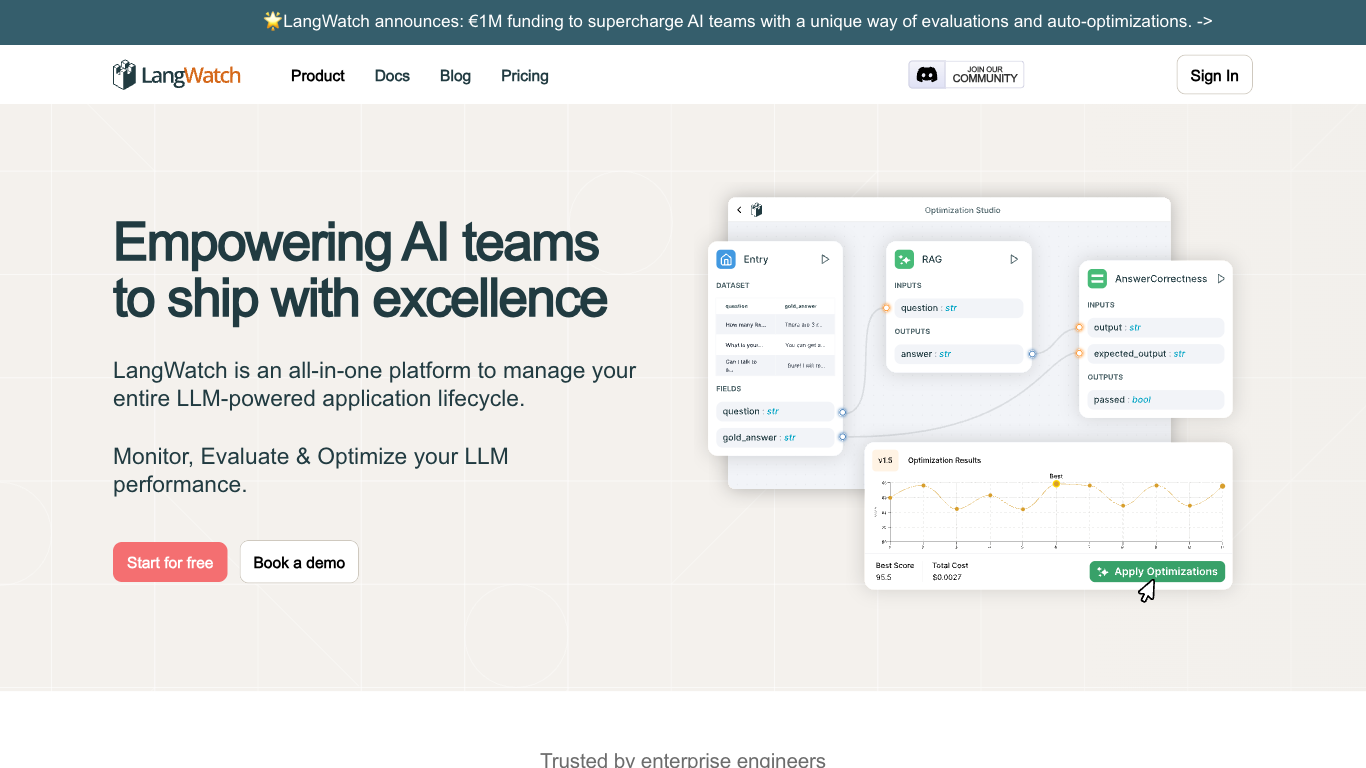1366x768 pixels.
Task: Click the v1.5 version badge
Action: click(x=885, y=460)
